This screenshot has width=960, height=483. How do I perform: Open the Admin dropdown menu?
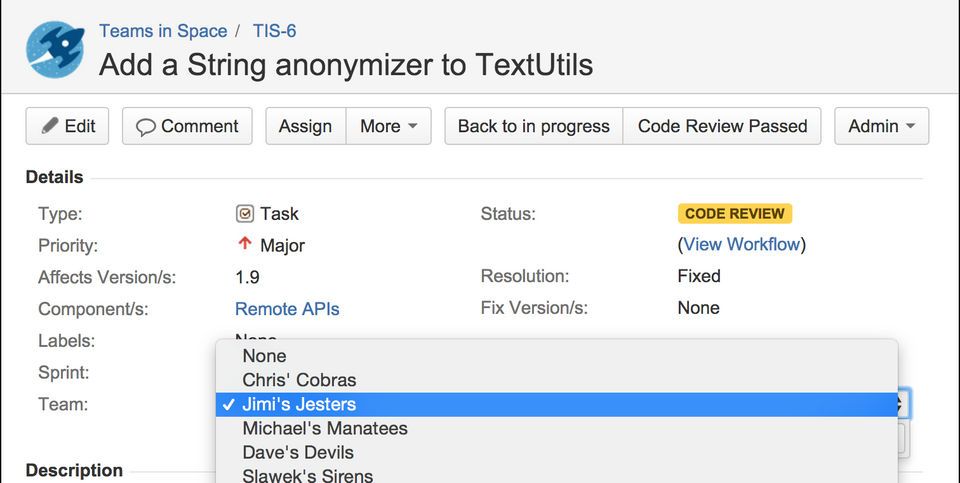(x=881, y=126)
